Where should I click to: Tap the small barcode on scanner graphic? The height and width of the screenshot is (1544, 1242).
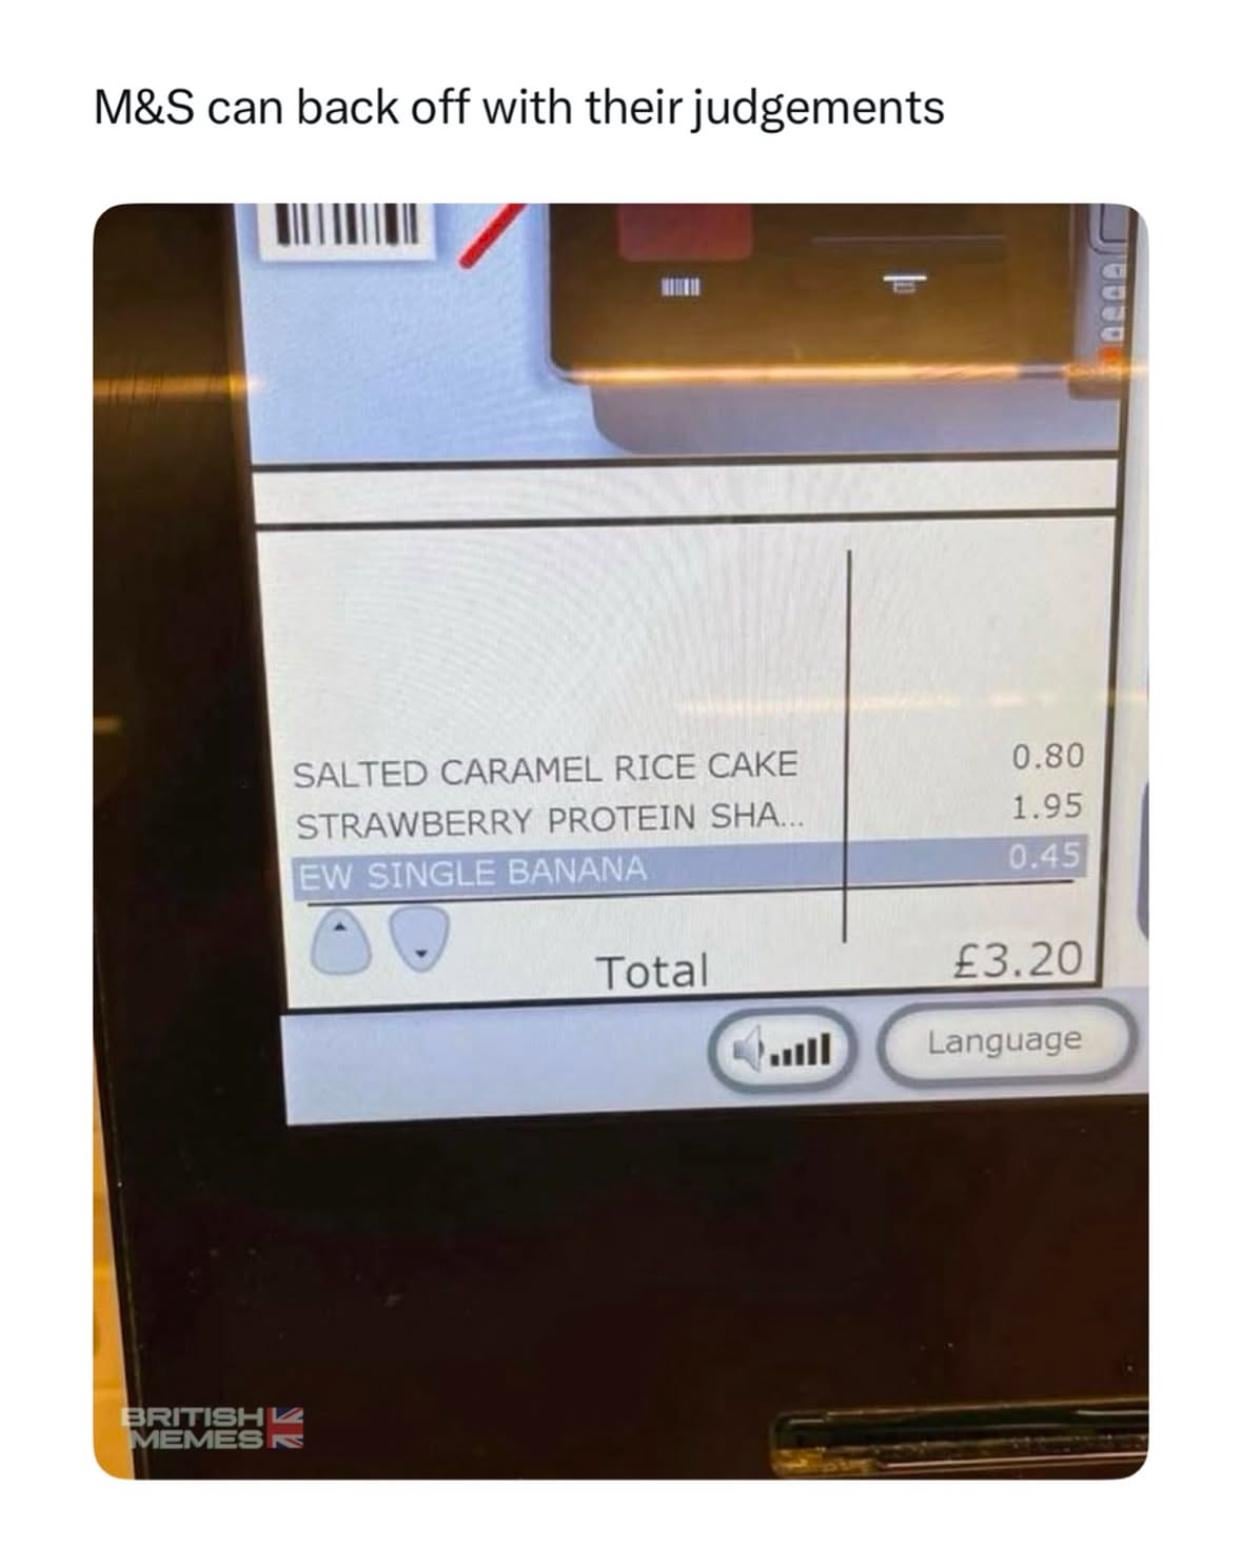click(681, 287)
